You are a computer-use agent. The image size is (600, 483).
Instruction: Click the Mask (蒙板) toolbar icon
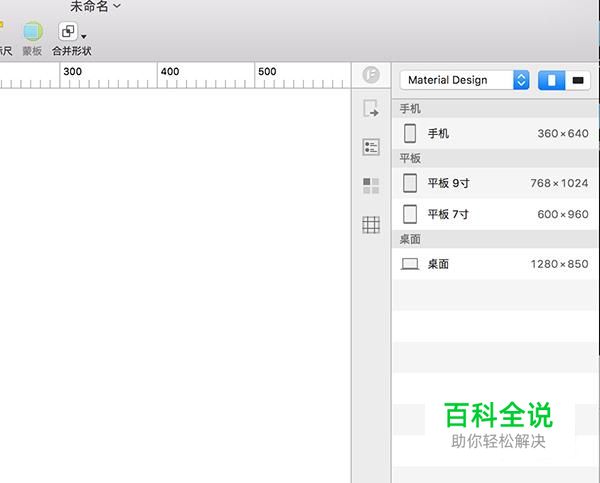(33, 32)
